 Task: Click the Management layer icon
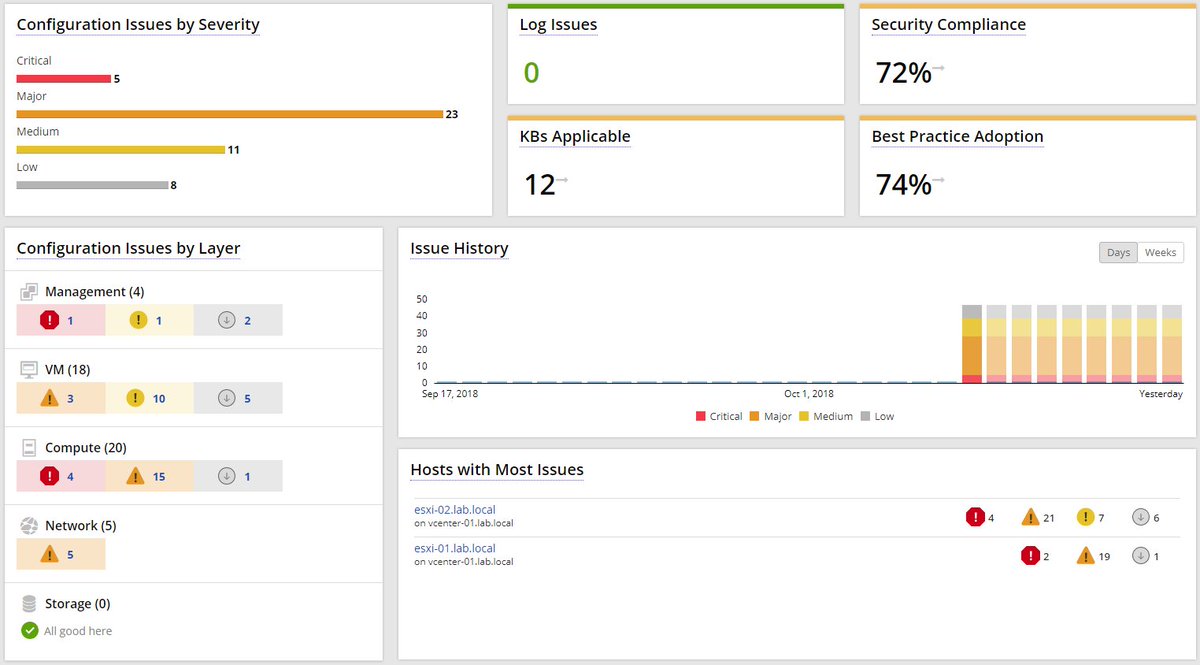[x=29, y=292]
